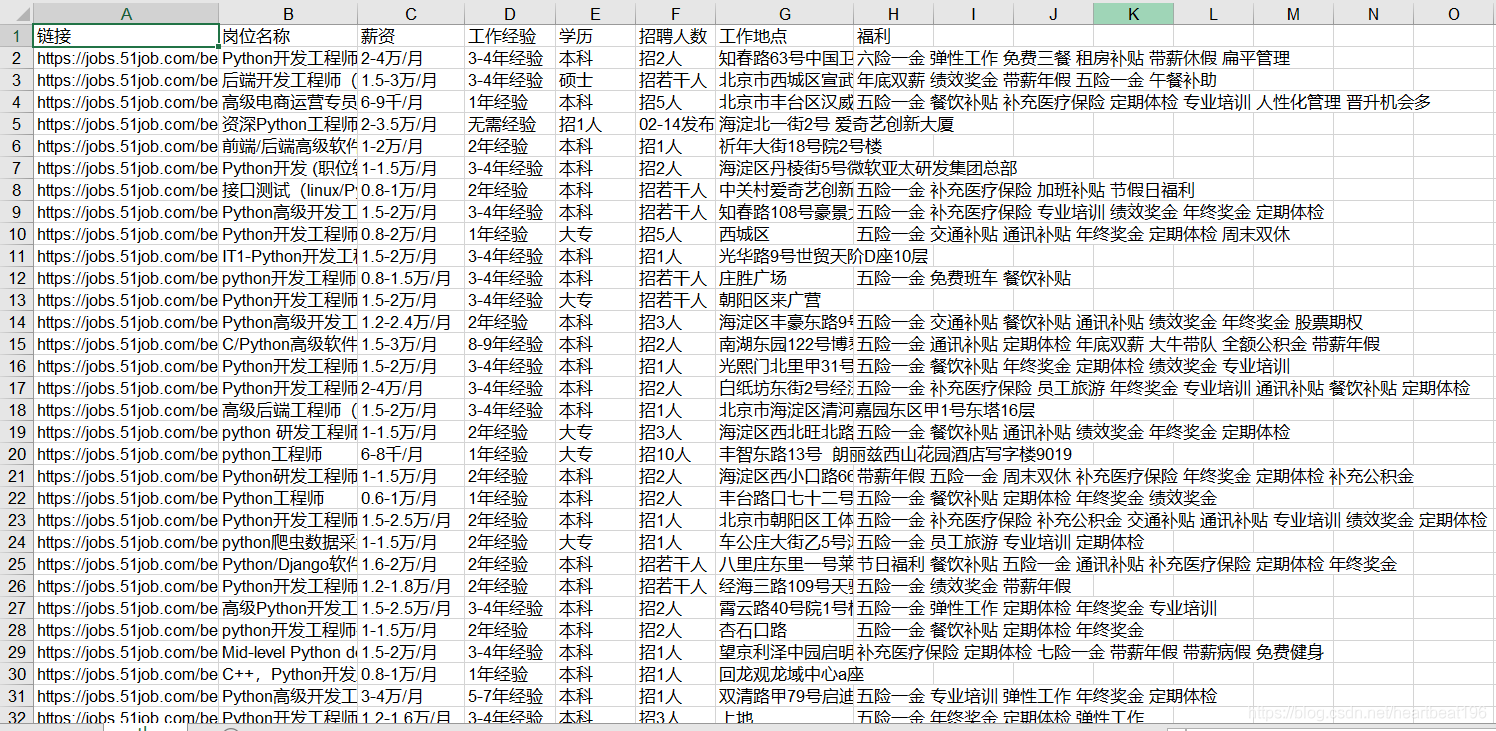Click column header O
The width and height of the screenshot is (1496, 731).
(1453, 14)
